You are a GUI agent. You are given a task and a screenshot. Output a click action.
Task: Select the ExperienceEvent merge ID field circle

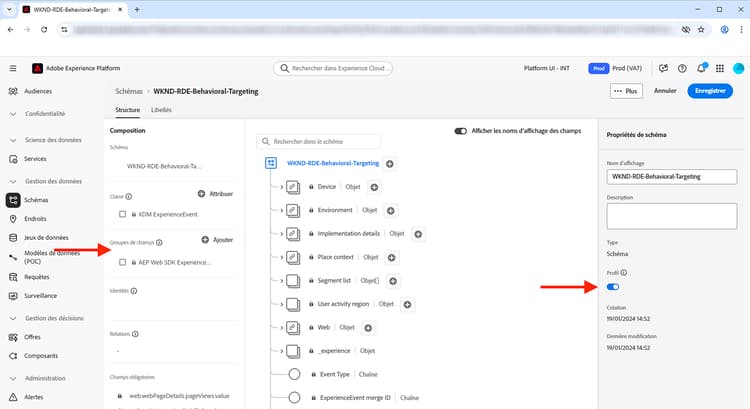coord(294,398)
